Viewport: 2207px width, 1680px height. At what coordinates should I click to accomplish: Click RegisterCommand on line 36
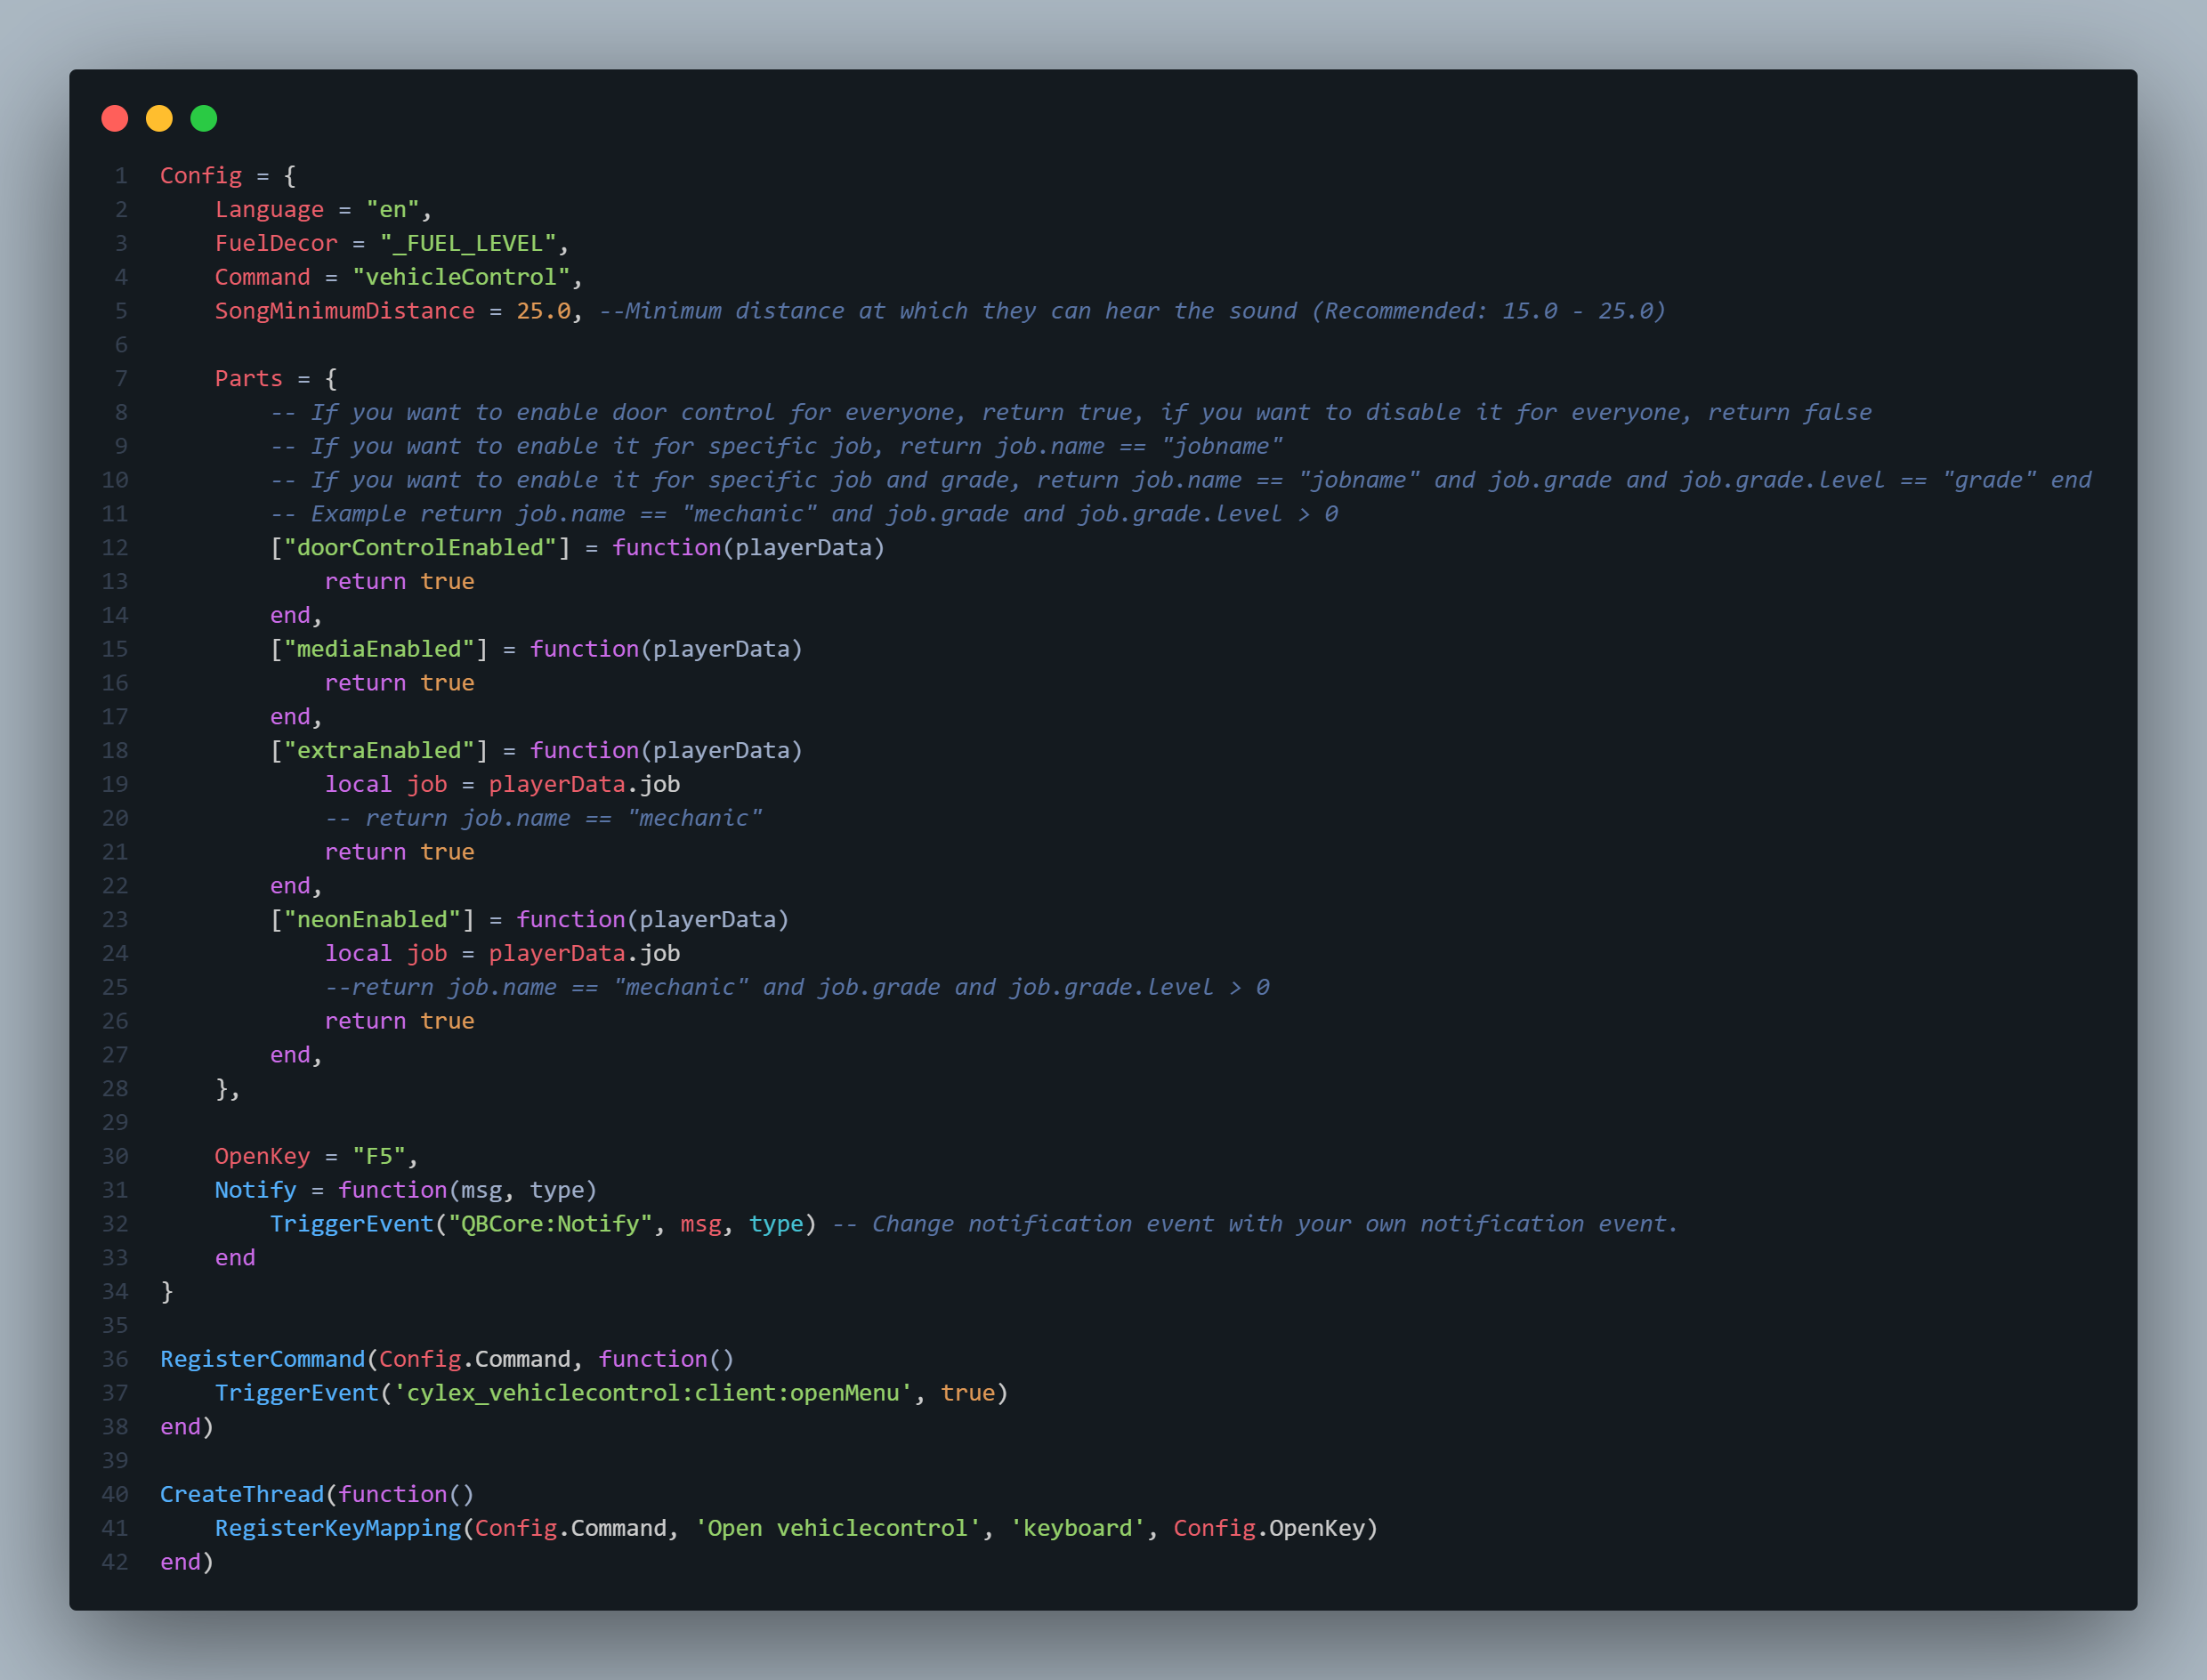tap(263, 1359)
